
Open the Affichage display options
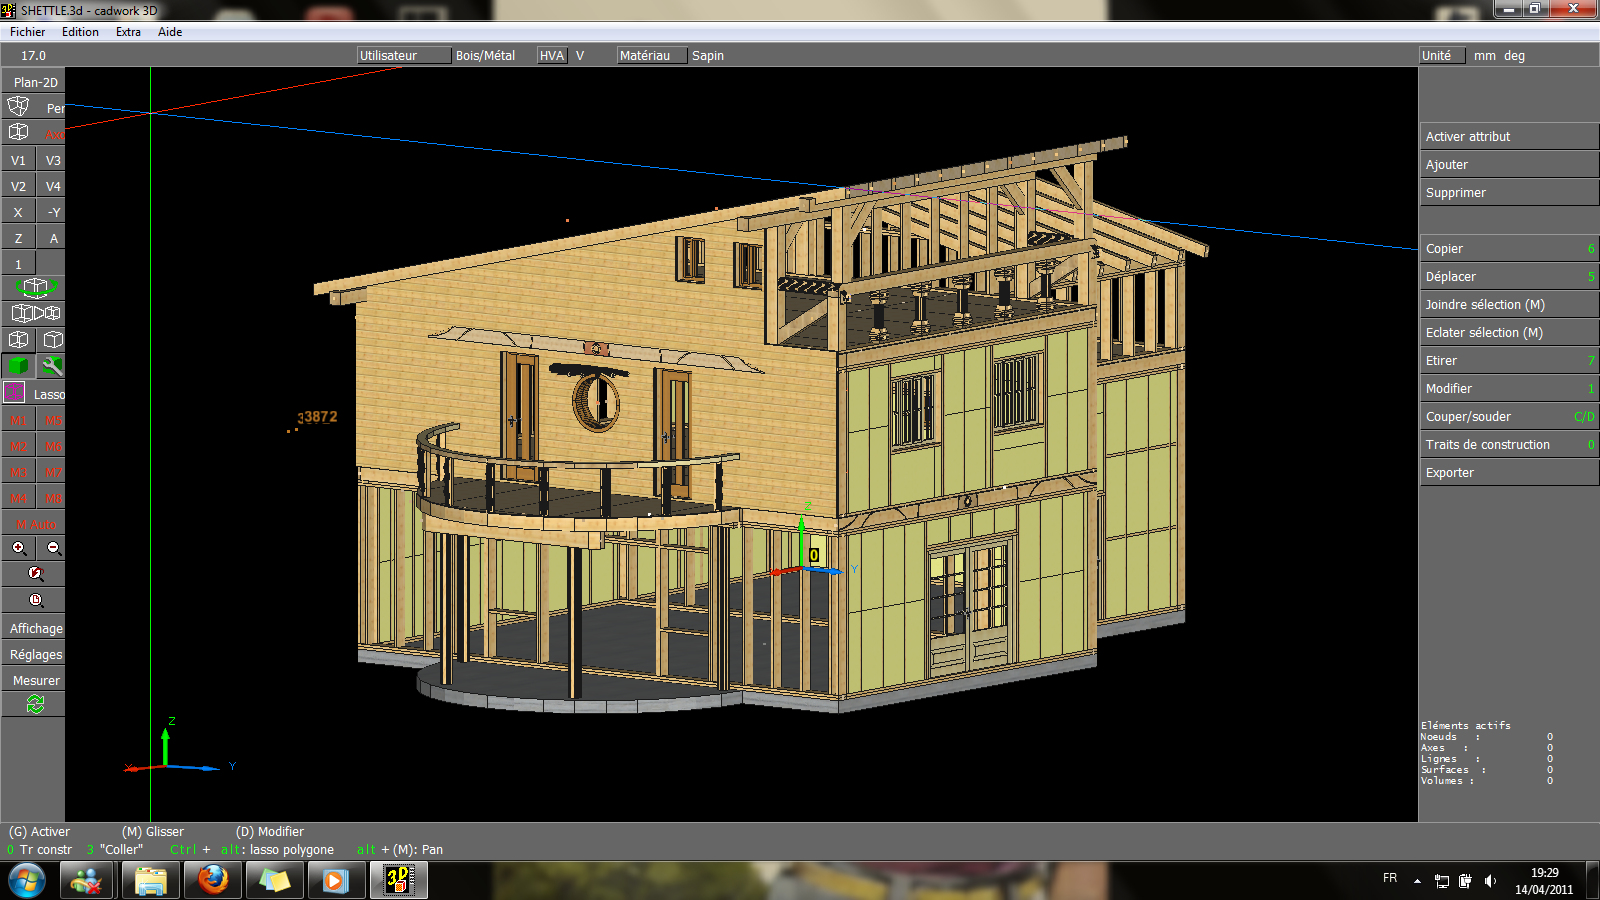(36, 629)
